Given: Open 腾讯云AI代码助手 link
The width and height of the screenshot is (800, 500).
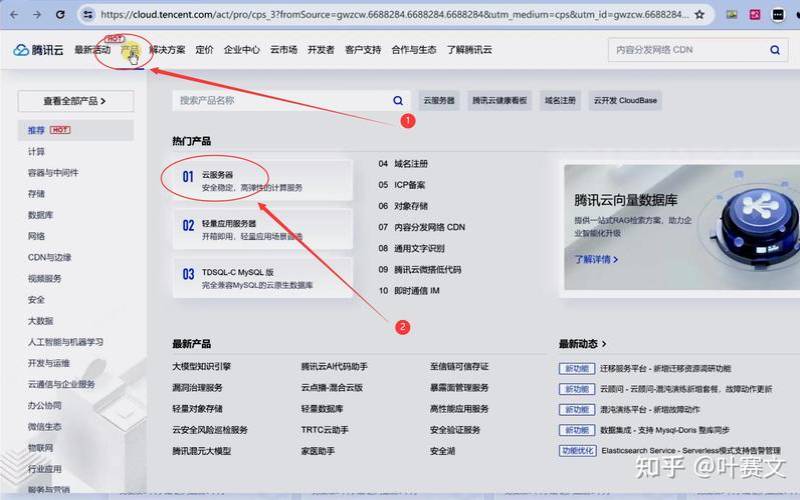Looking at the screenshot, I should click(x=334, y=366).
